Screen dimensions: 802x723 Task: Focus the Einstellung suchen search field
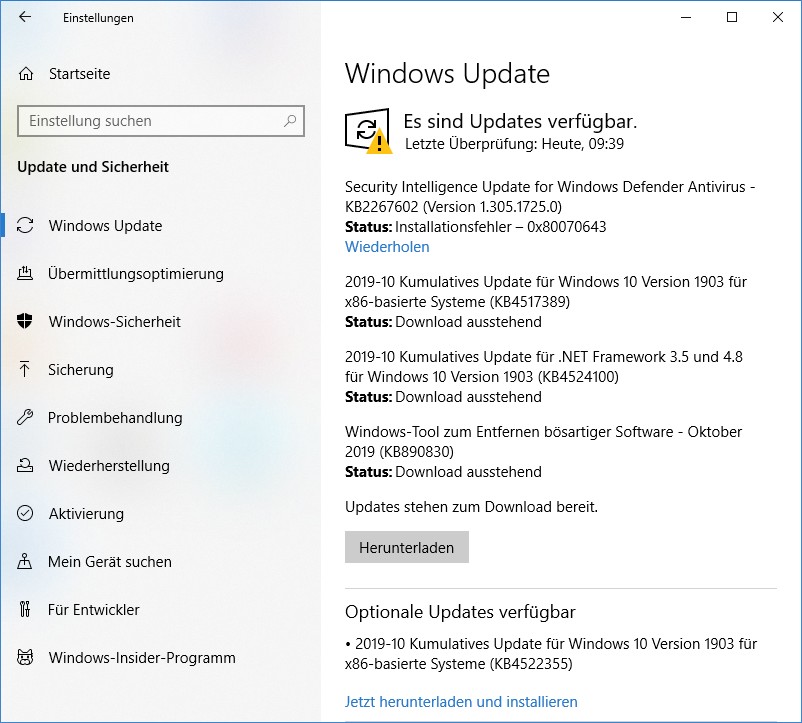pos(161,121)
